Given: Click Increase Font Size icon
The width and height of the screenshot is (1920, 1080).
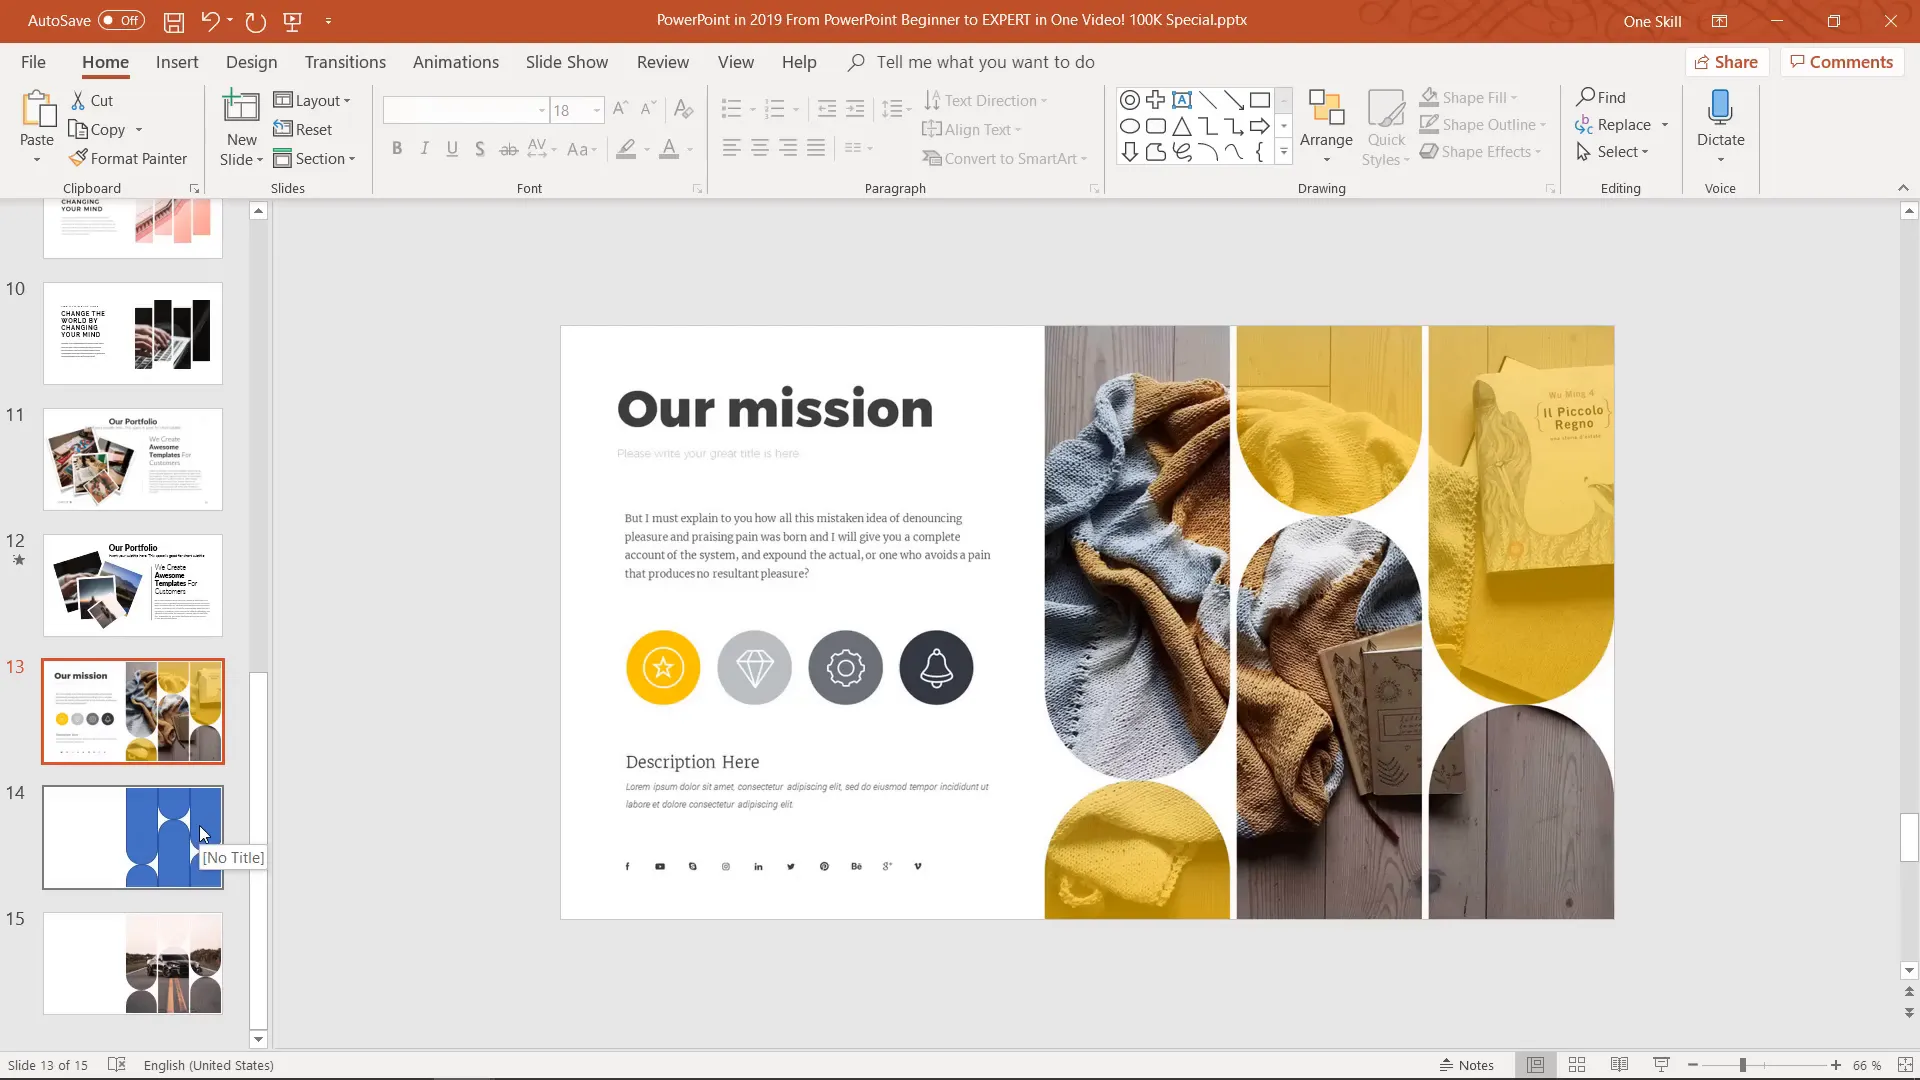Looking at the screenshot, I should coord(620,110).
